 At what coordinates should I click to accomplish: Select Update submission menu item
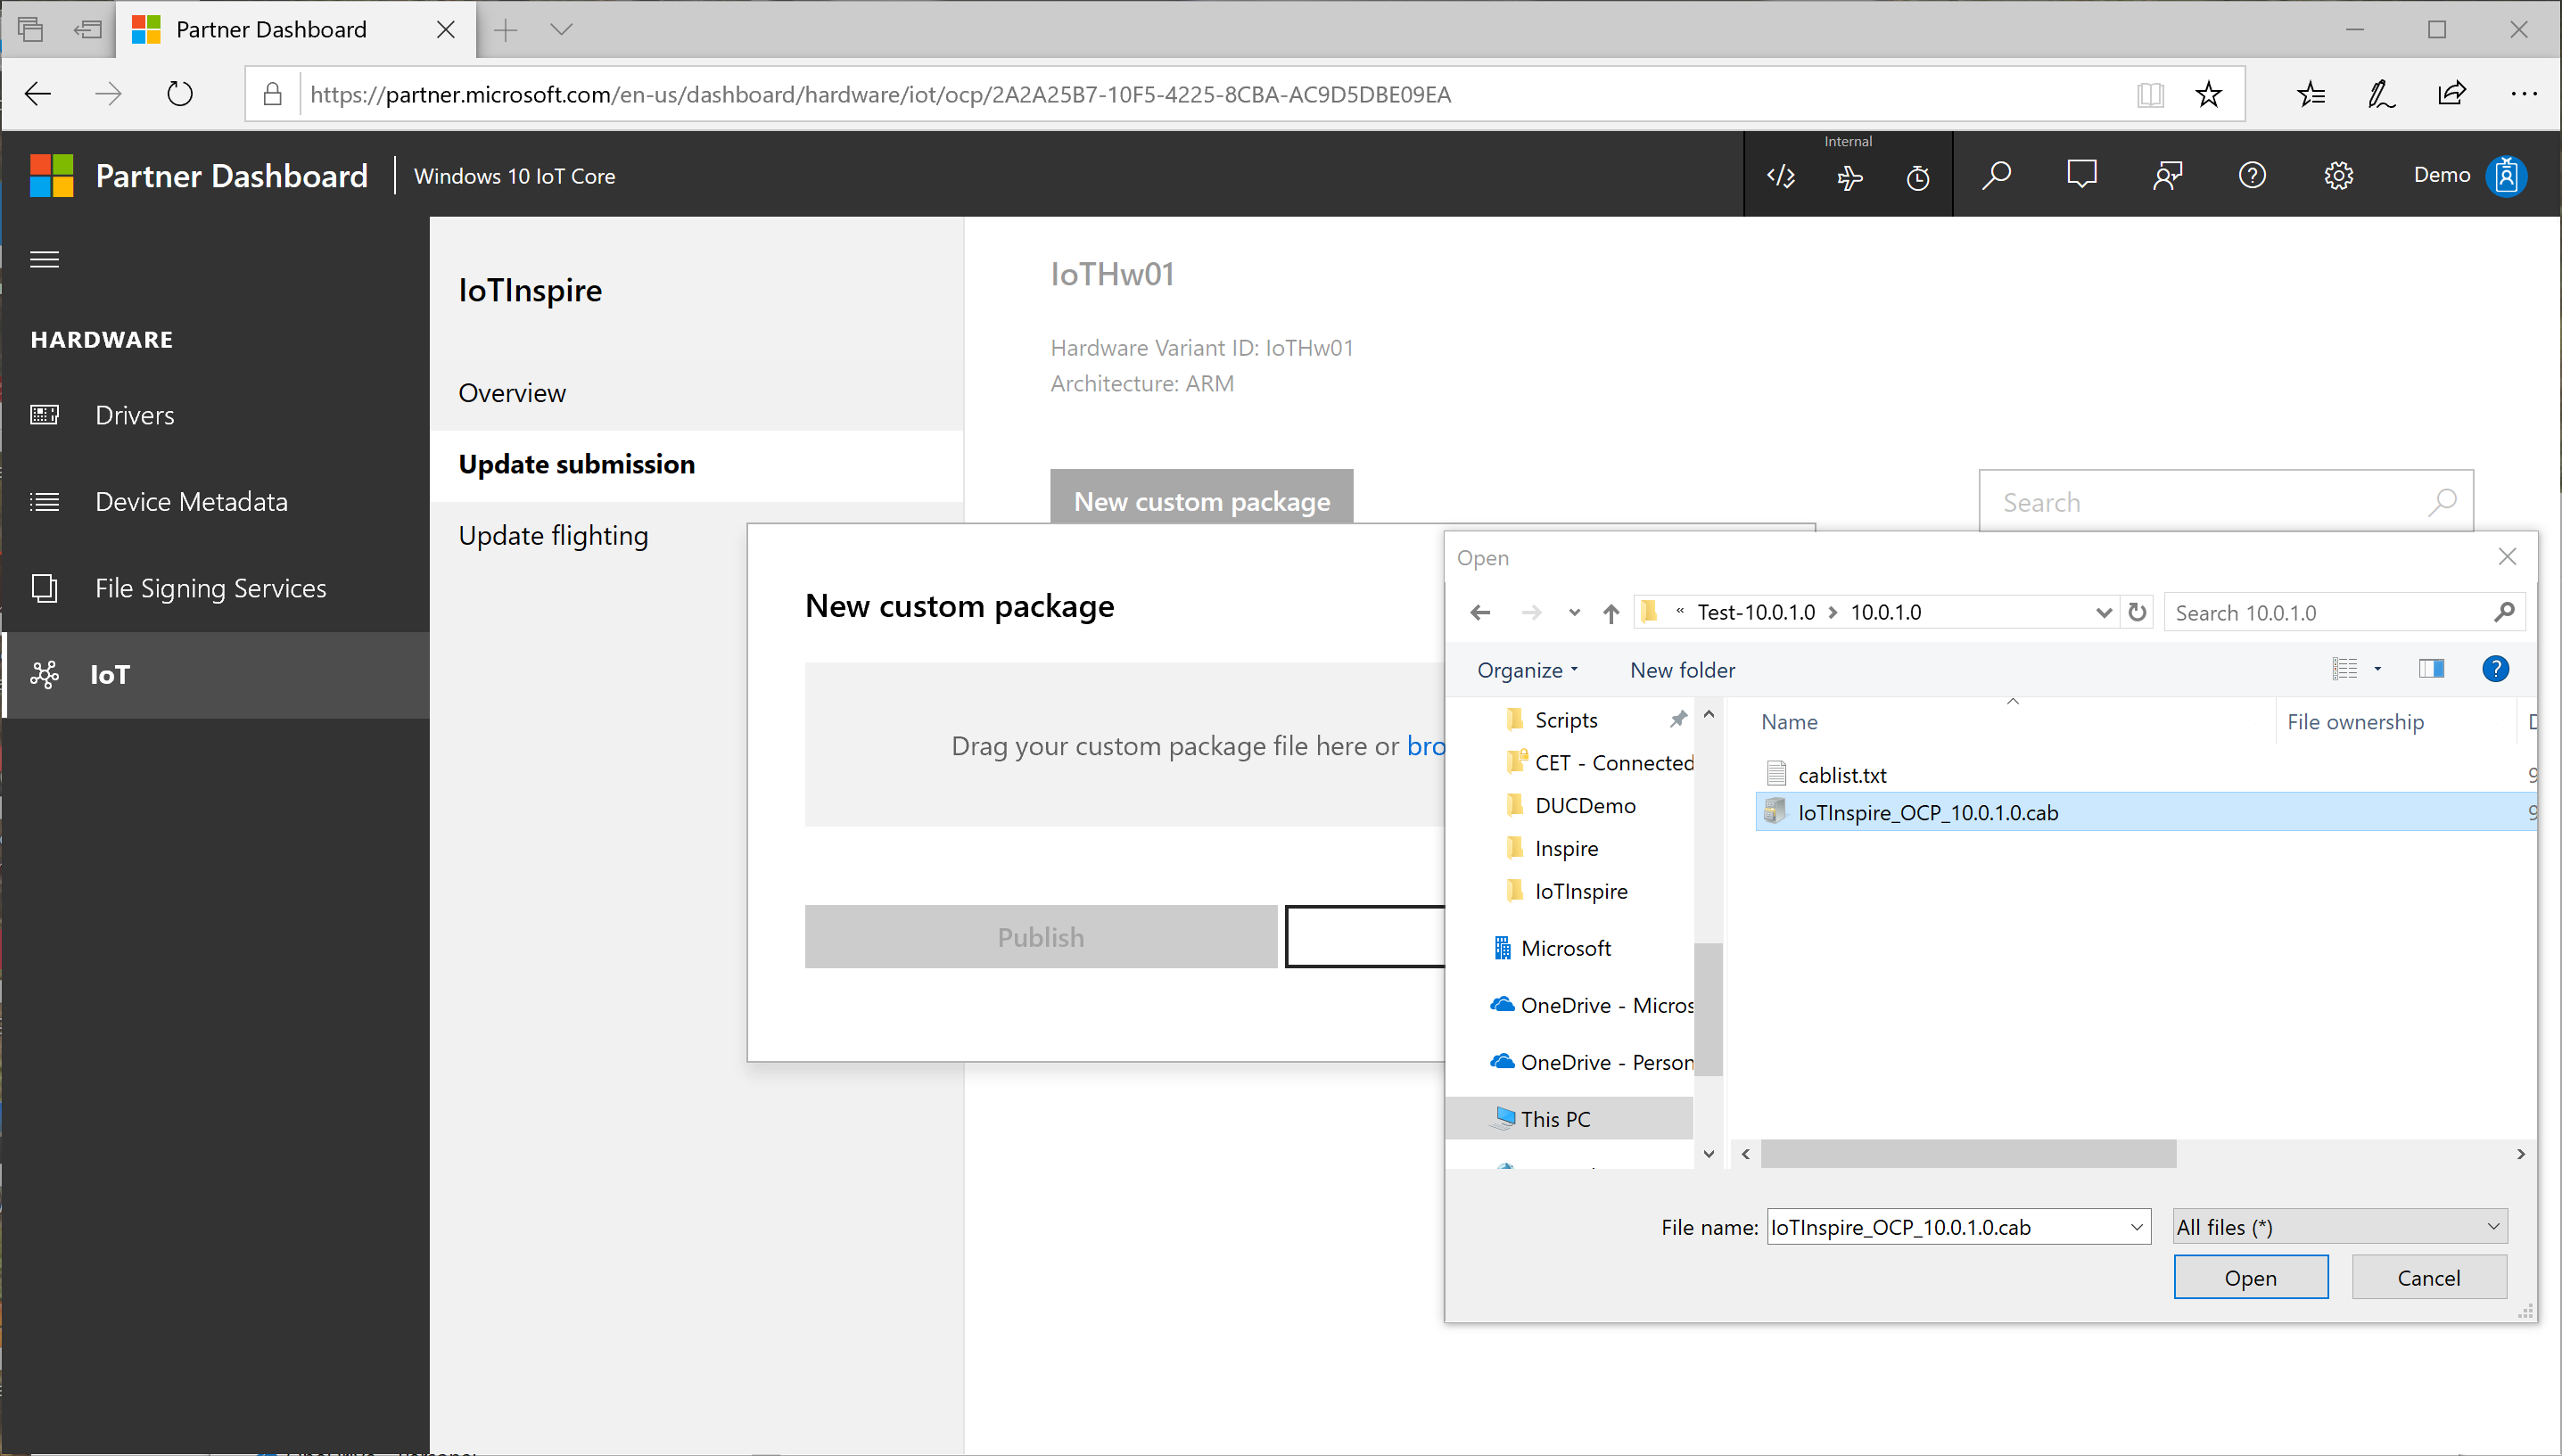(577, 463)
